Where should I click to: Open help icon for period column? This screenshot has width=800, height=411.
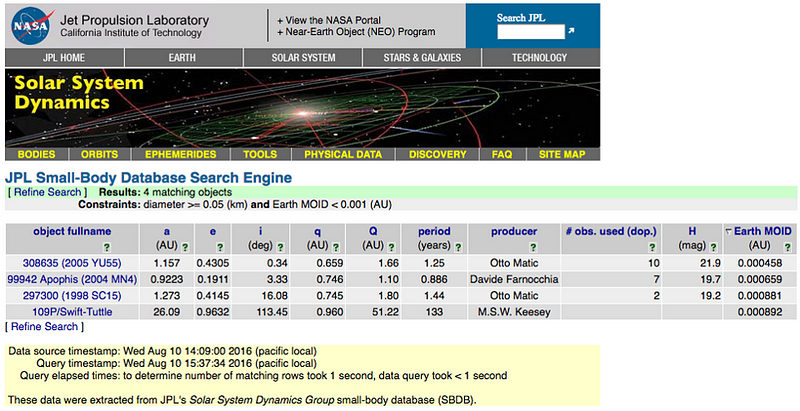pyautogui.click(x=458, y=247)
